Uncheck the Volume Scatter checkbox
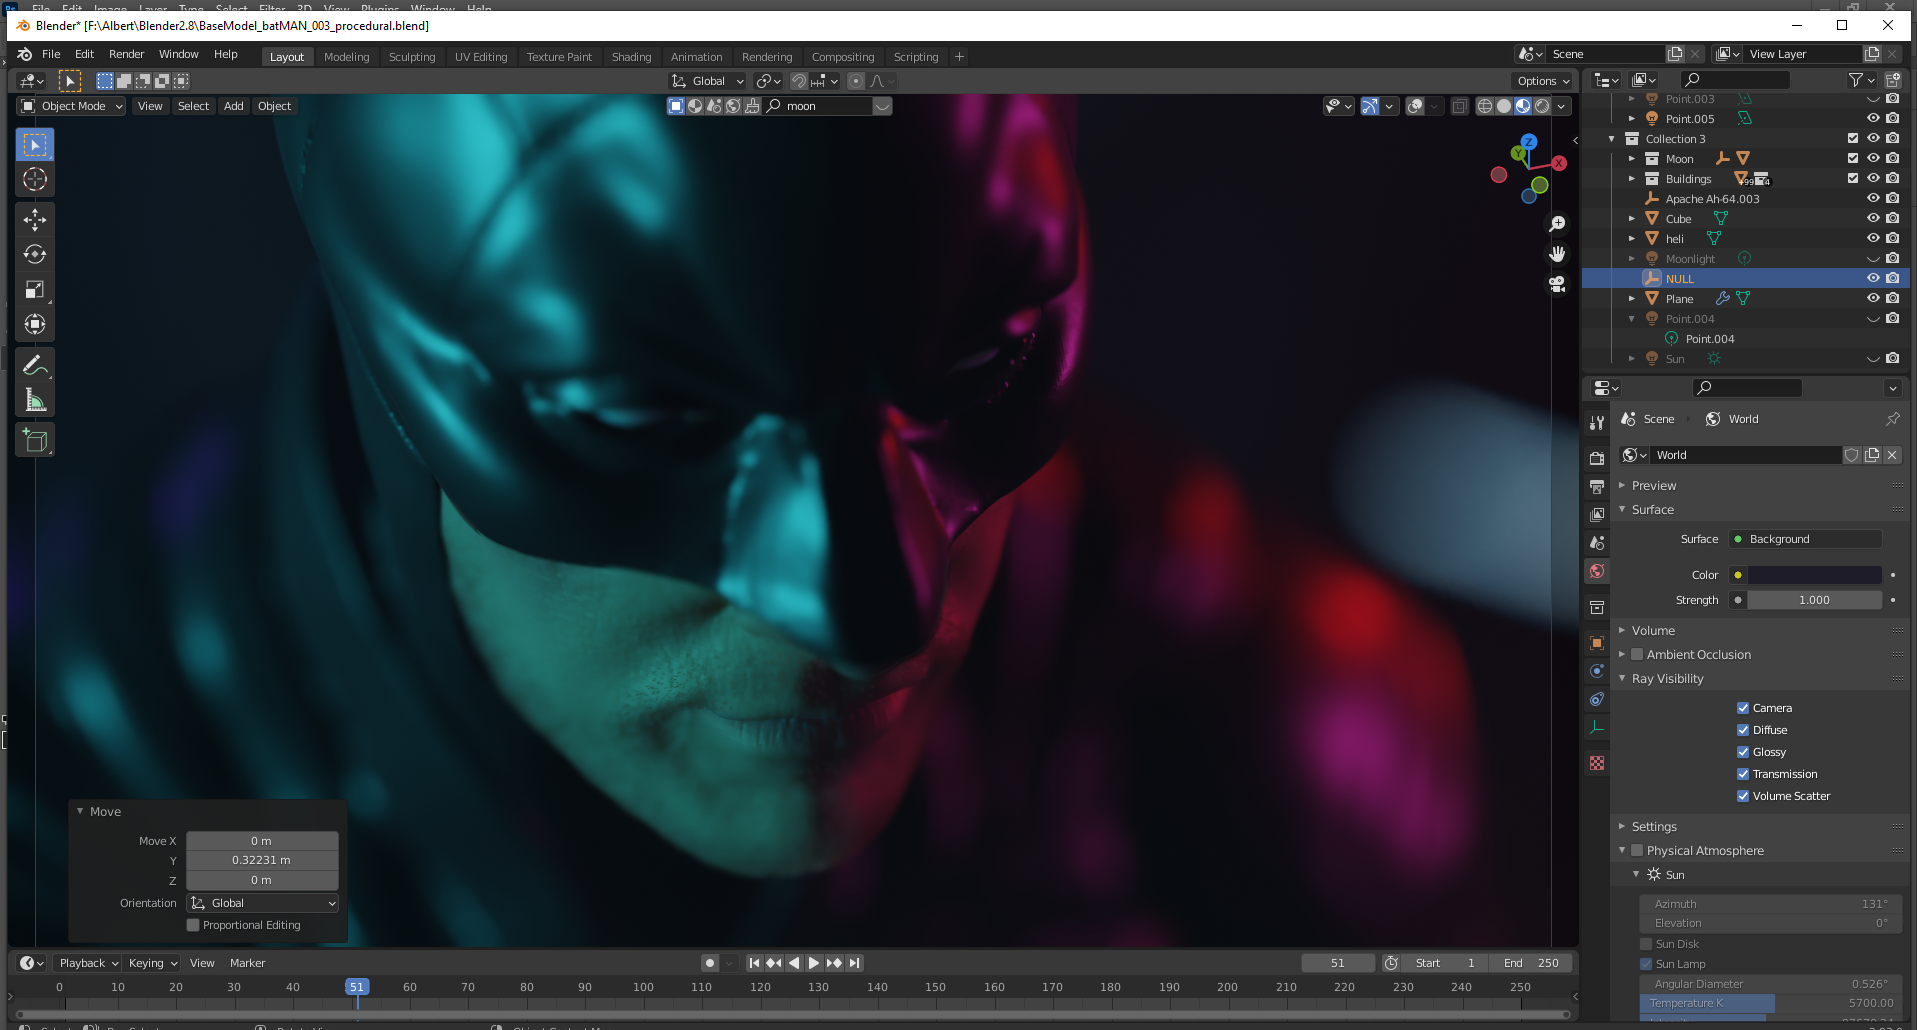1917x1030 pixels. click(x=1743, y=796)
